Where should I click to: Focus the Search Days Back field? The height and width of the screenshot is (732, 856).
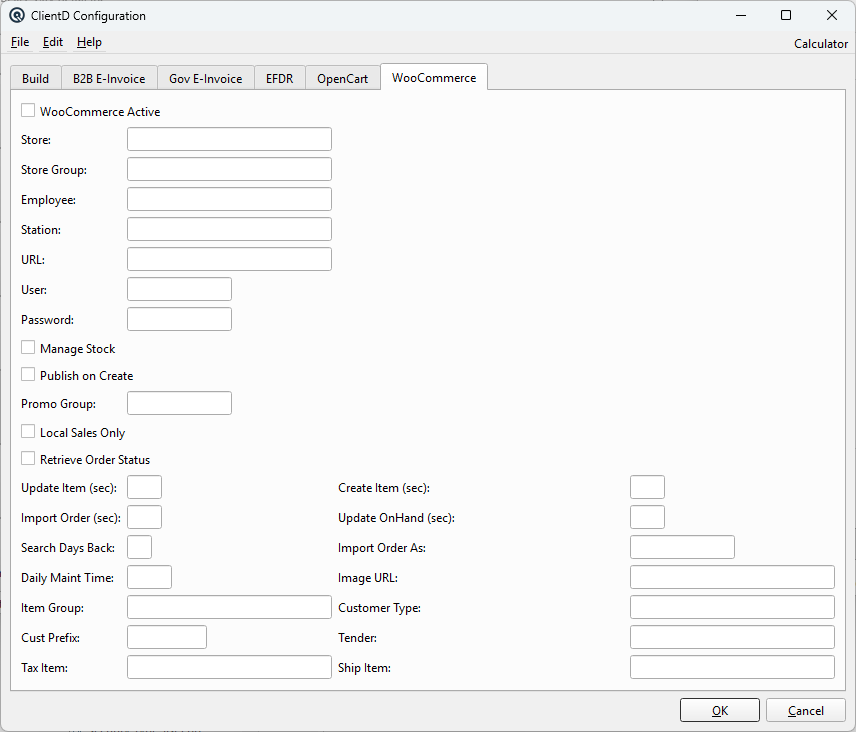coord(140,547)
